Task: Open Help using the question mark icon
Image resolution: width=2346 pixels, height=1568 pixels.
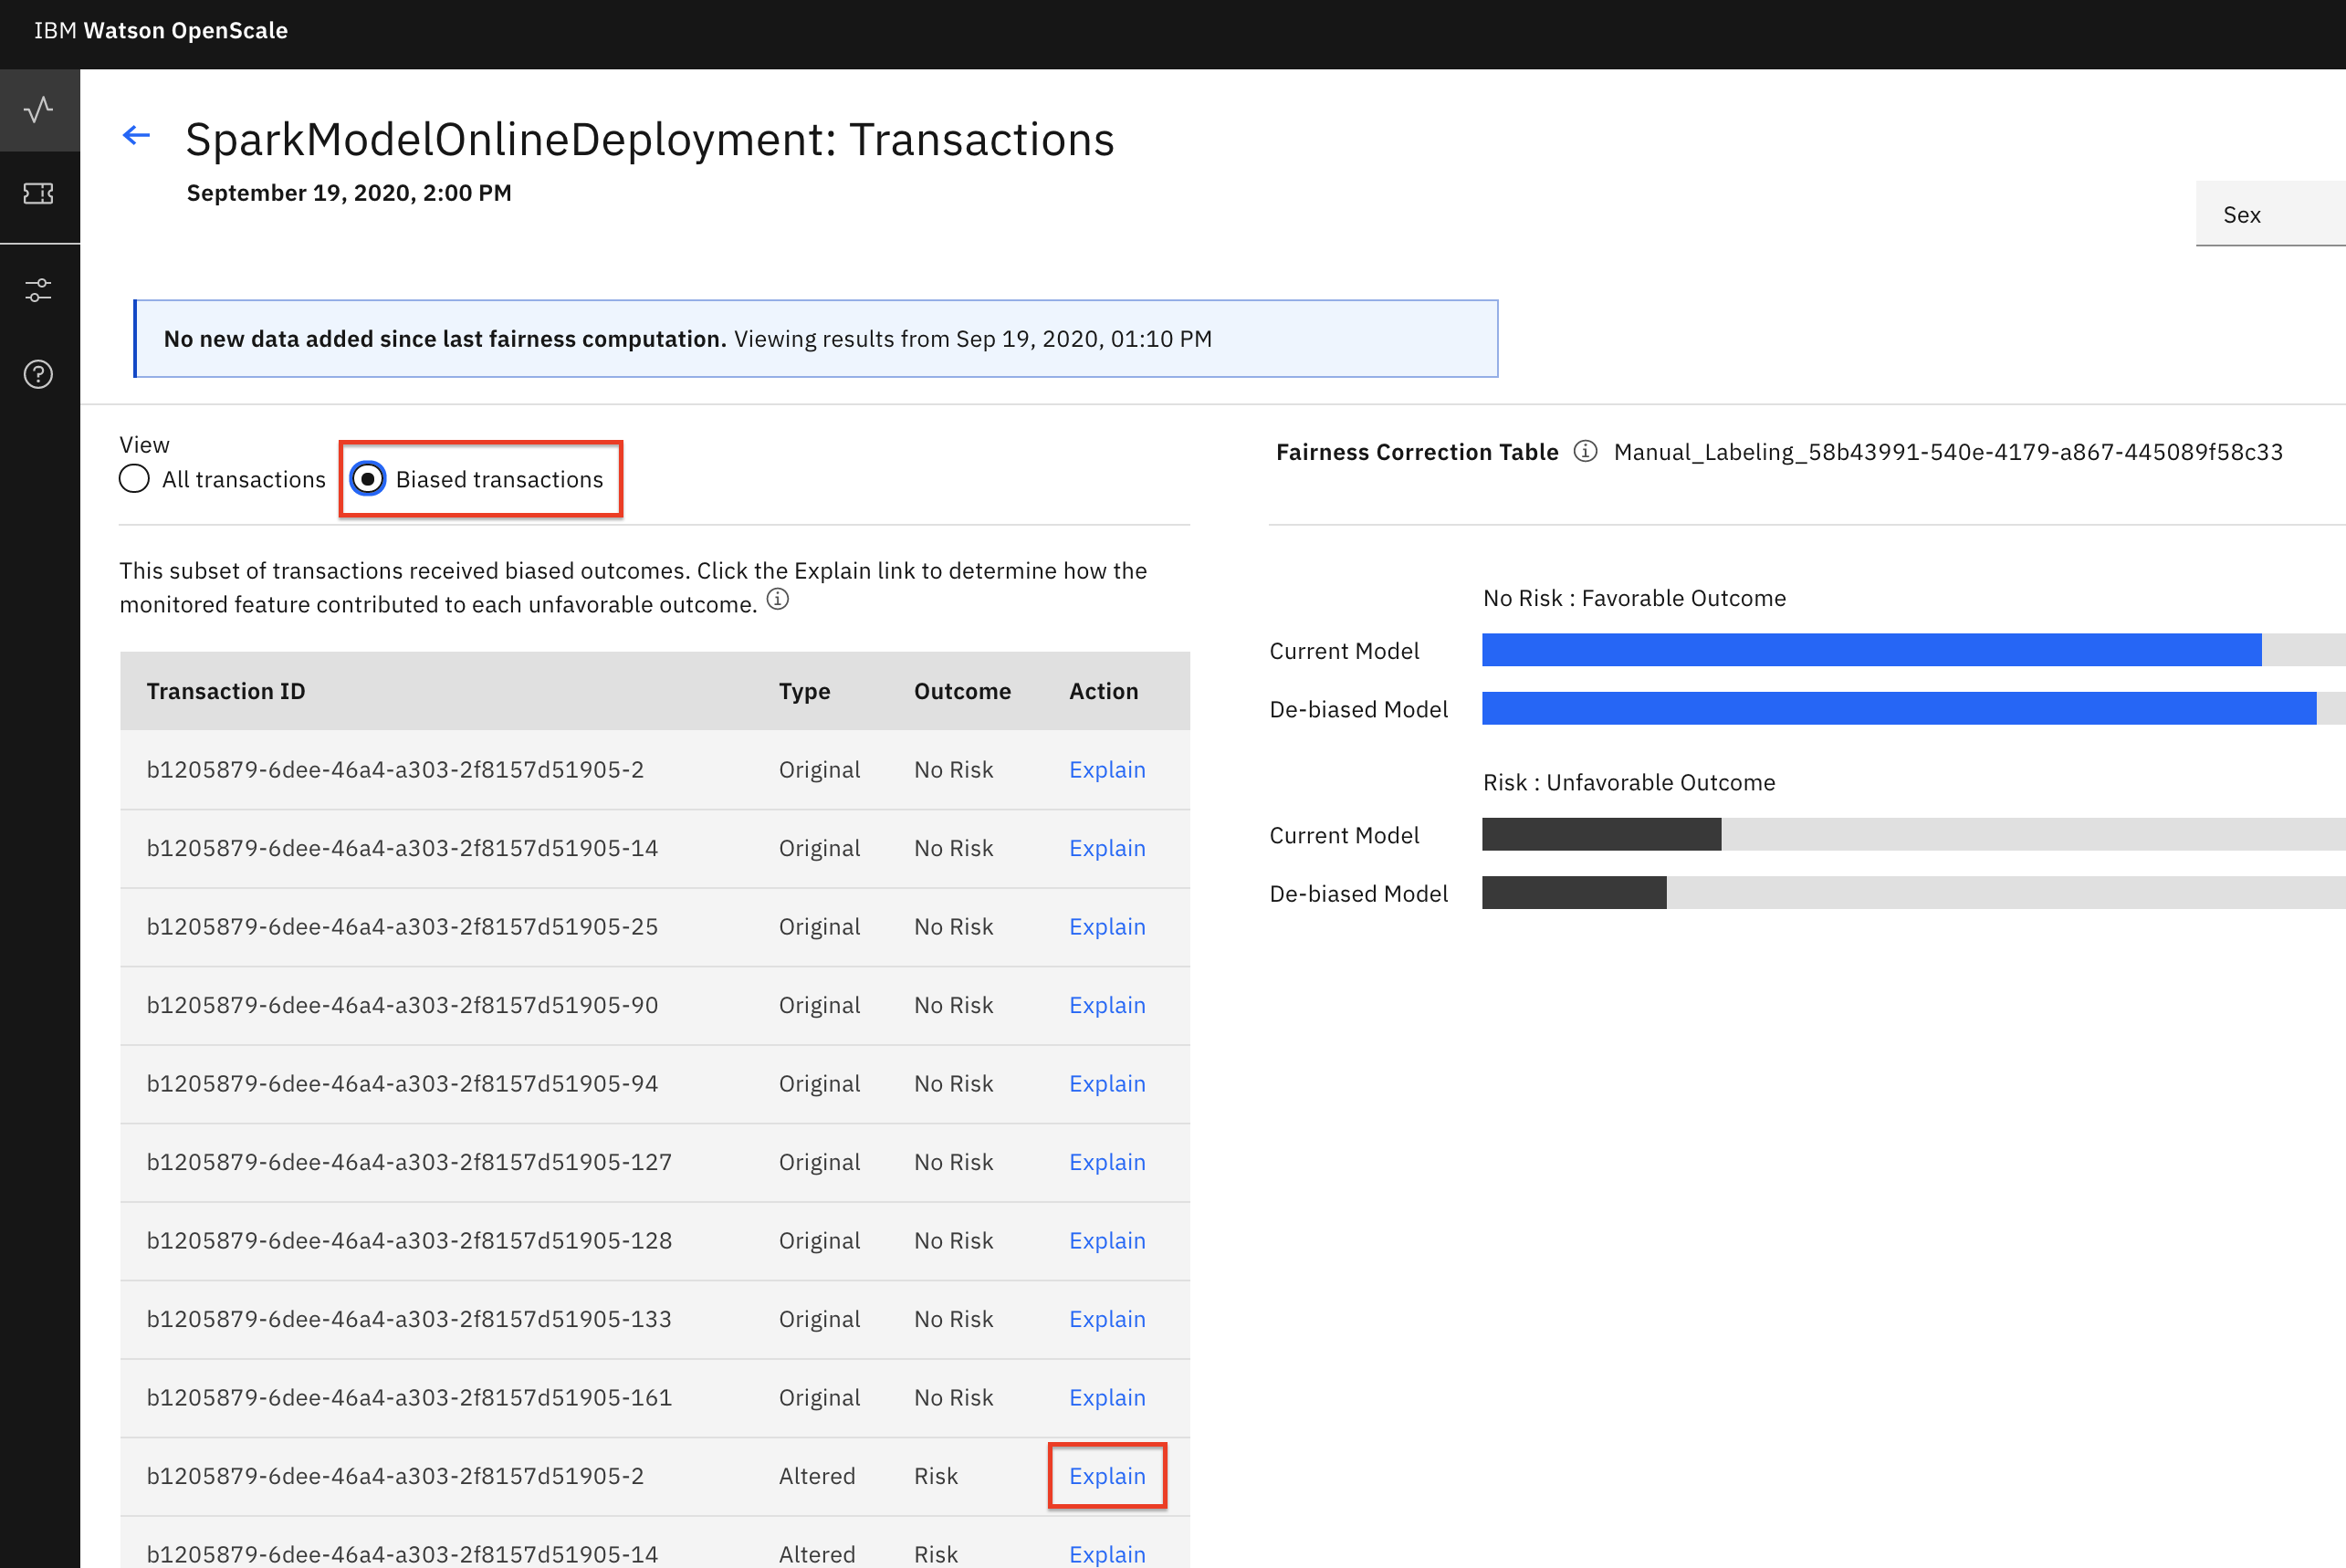Action: 39,374
